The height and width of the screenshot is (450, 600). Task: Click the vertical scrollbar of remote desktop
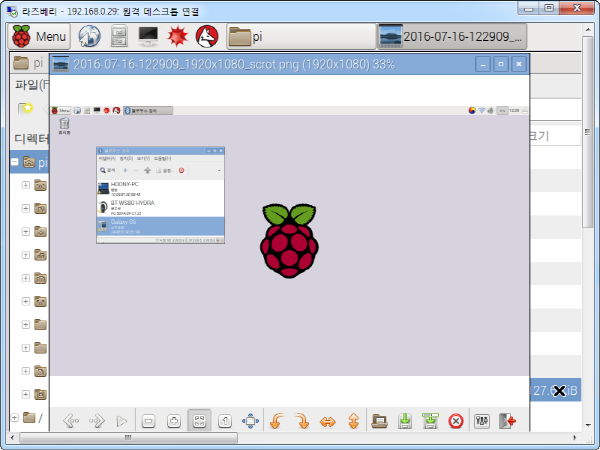click(x=587, y=132)
